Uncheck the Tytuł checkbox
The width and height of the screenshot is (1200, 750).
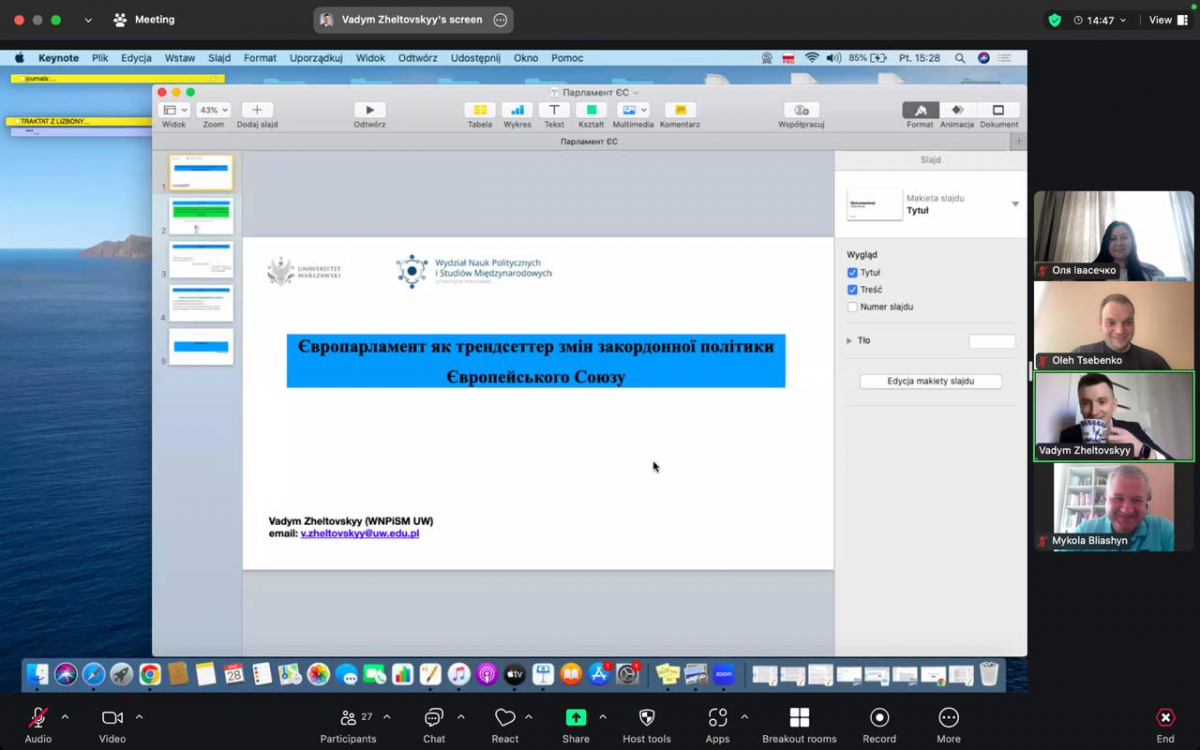[x=852, y=272]
